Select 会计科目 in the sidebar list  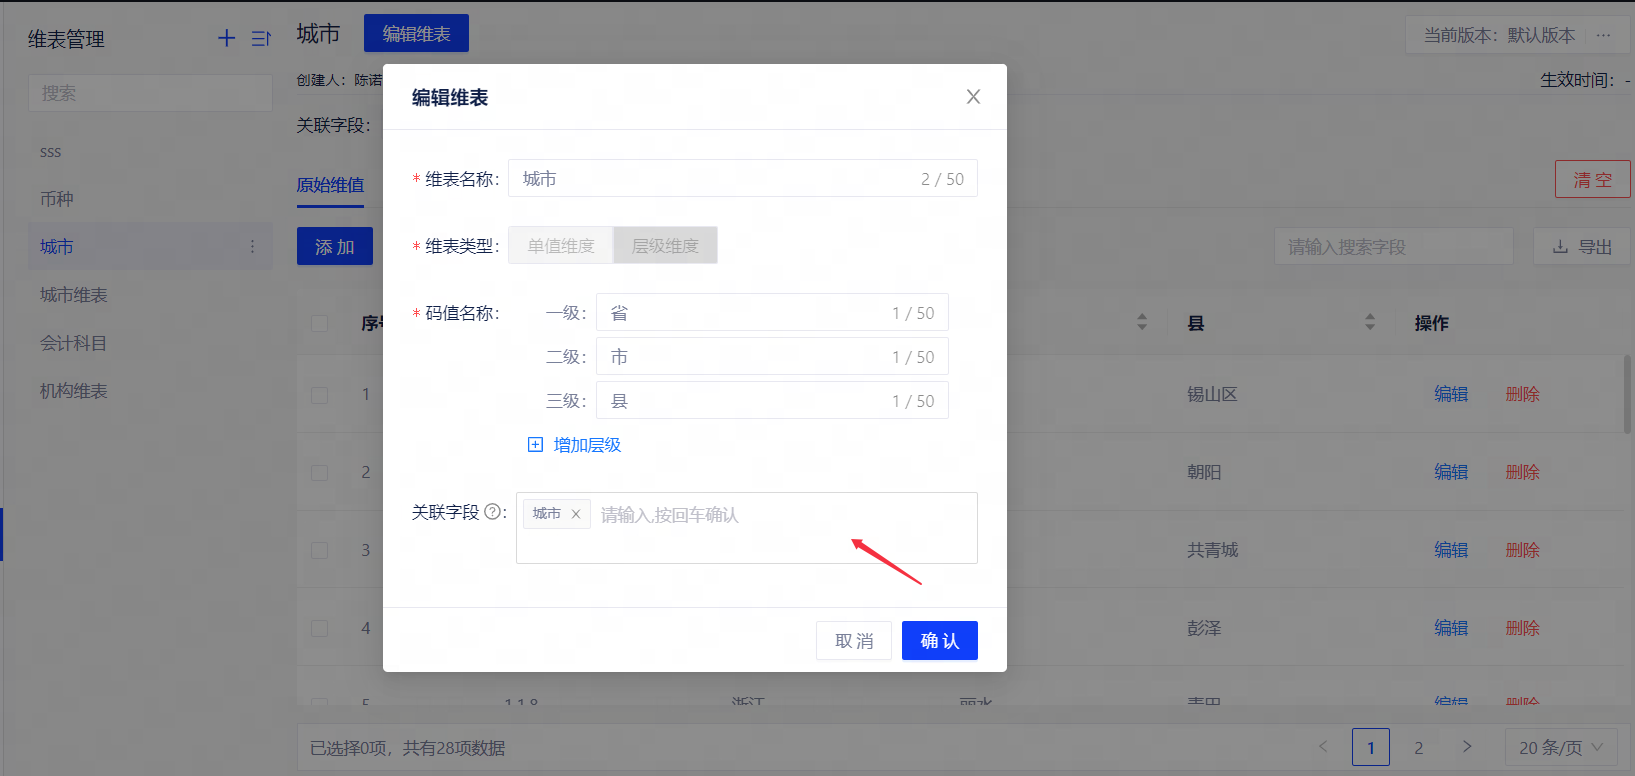(x=73, y=343)
